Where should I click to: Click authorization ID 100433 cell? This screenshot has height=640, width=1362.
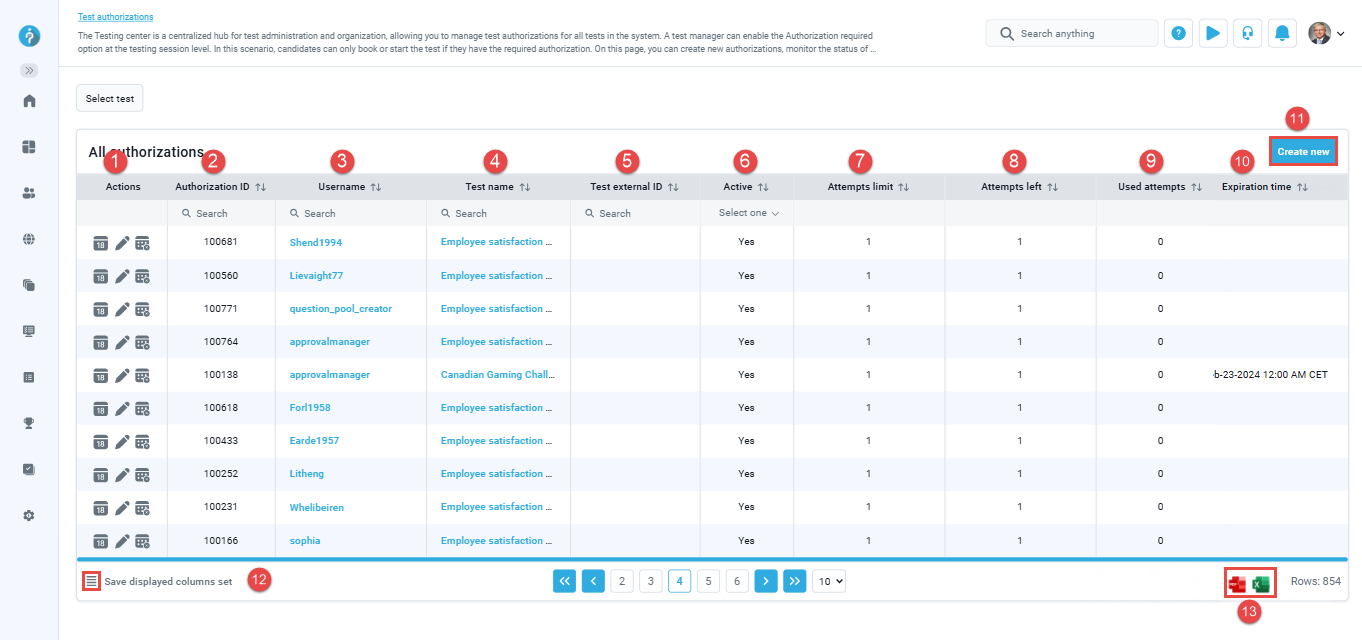click(221, 441)
